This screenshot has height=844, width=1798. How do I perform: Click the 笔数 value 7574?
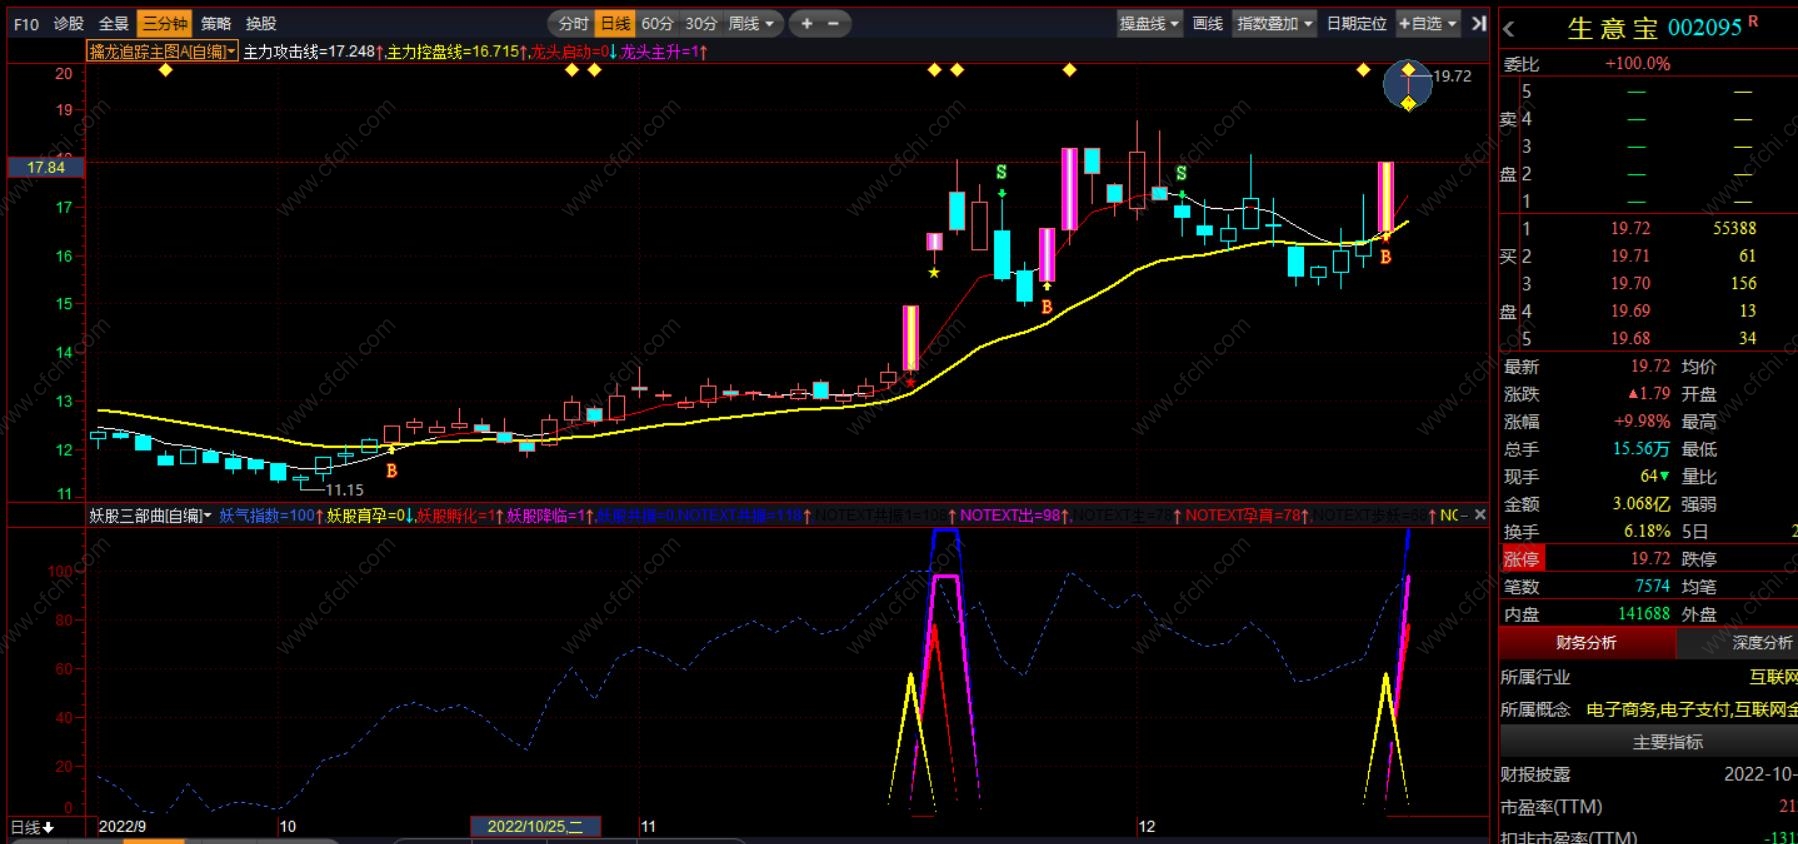pos(1652,586)
